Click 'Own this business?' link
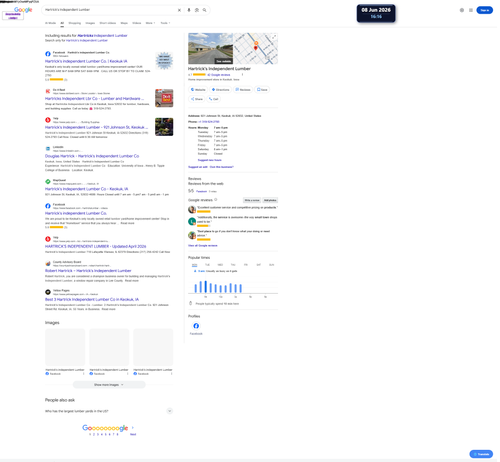500x462 pixels. (x=222, y=167)
